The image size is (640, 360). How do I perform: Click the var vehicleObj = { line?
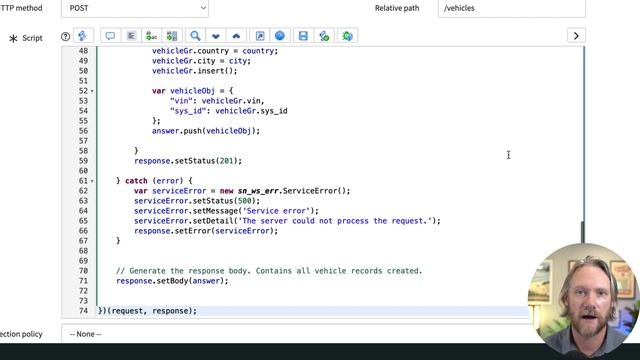[x=192, y=91]
